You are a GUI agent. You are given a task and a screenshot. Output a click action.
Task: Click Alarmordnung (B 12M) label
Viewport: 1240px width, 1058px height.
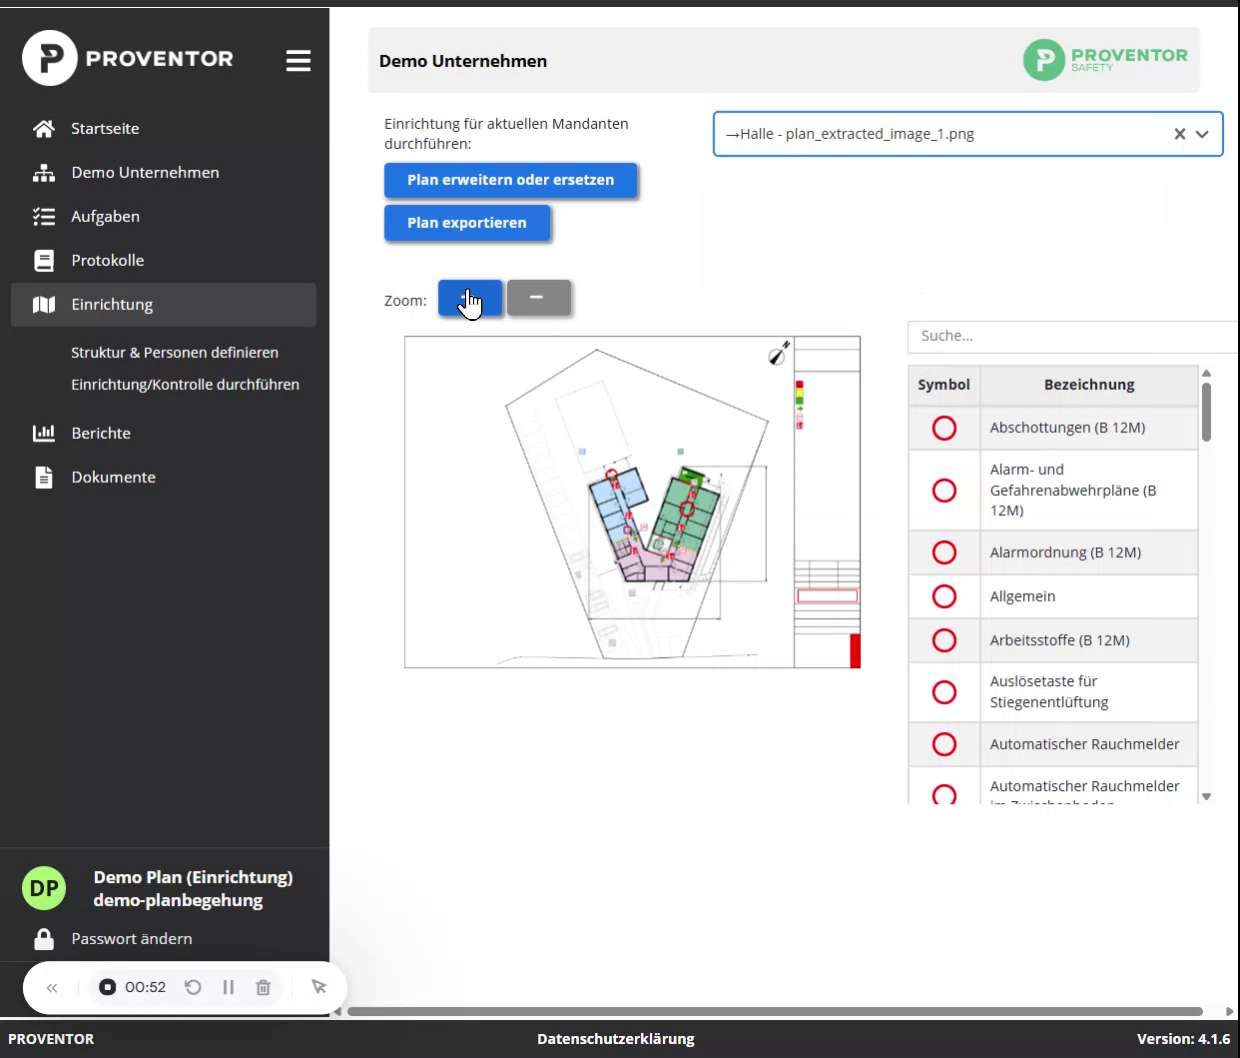[1065, 552]
